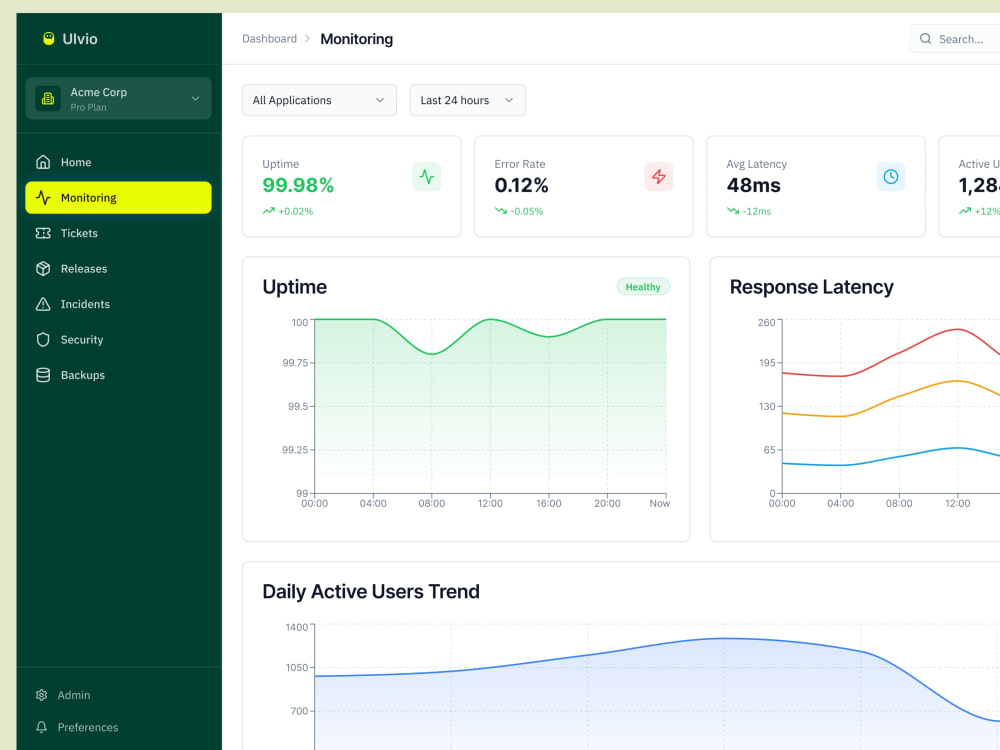Click the orange line in Response Latency chart

pos(899,397)
